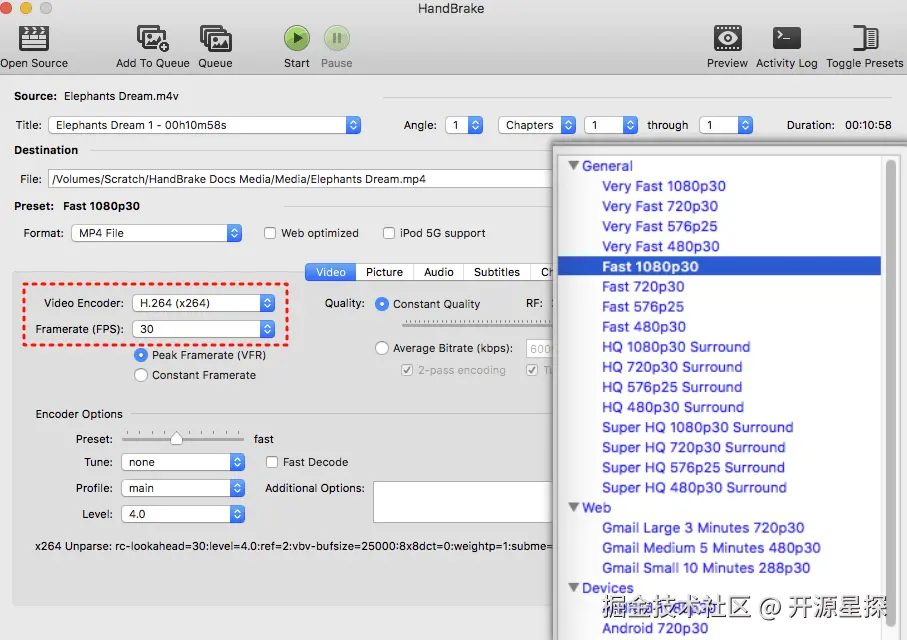Screen dimensions: 907x640
Task: Select the HQ 480p30 Surround preset
Action: (x=673, y=408)
